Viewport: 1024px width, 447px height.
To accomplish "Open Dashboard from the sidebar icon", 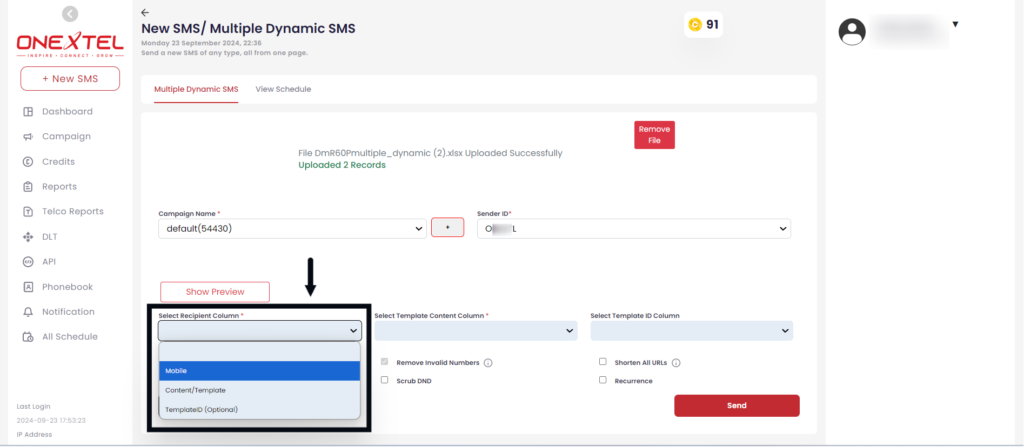I will click(28, 112).
